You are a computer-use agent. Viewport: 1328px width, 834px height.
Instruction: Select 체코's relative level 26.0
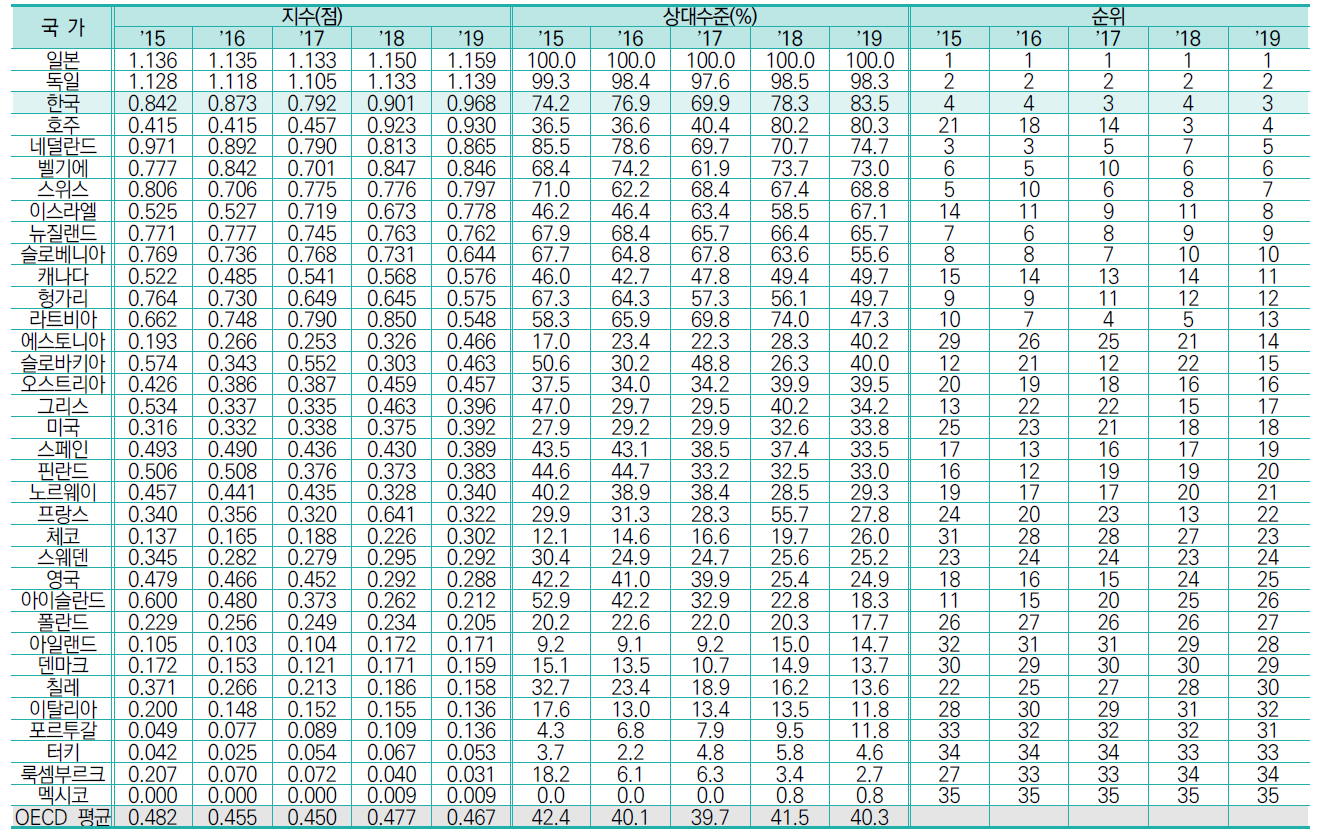coord(868,536)
